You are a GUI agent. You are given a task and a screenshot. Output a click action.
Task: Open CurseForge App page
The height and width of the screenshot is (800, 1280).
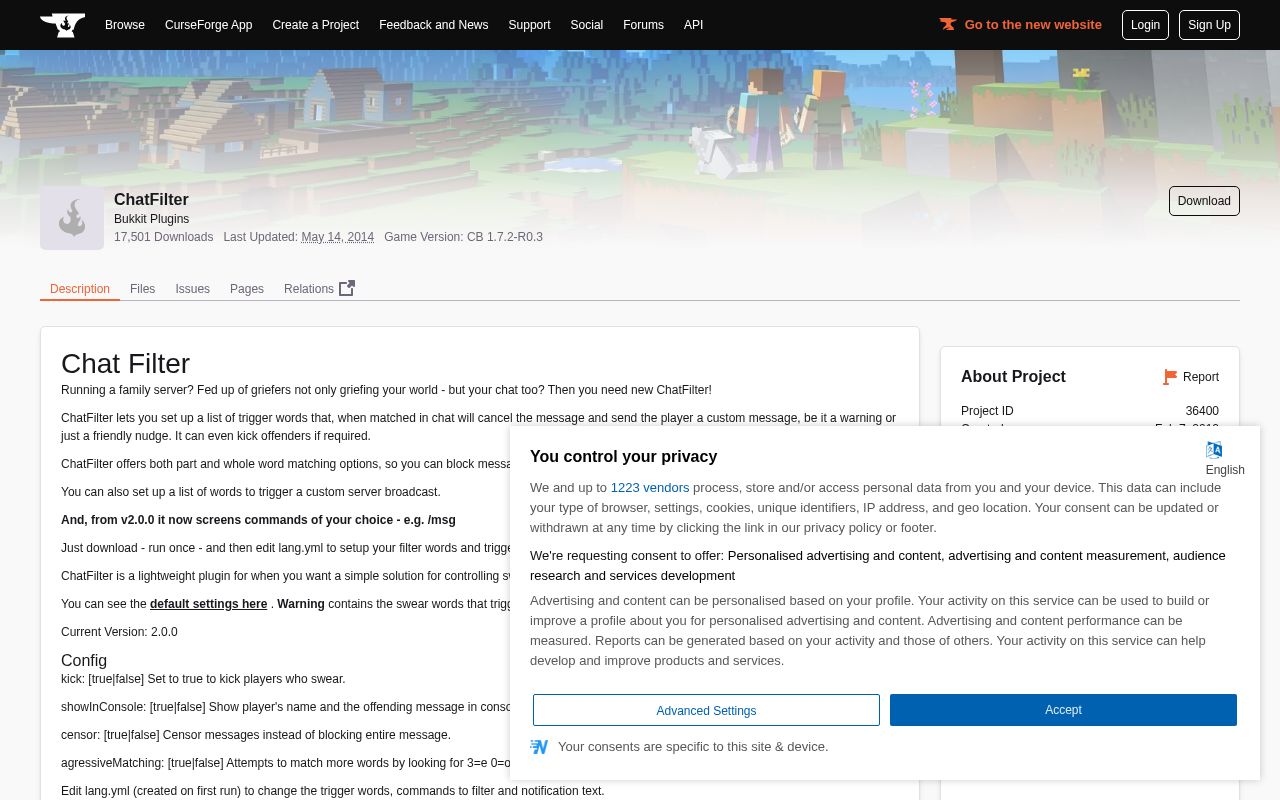[208, 25]
